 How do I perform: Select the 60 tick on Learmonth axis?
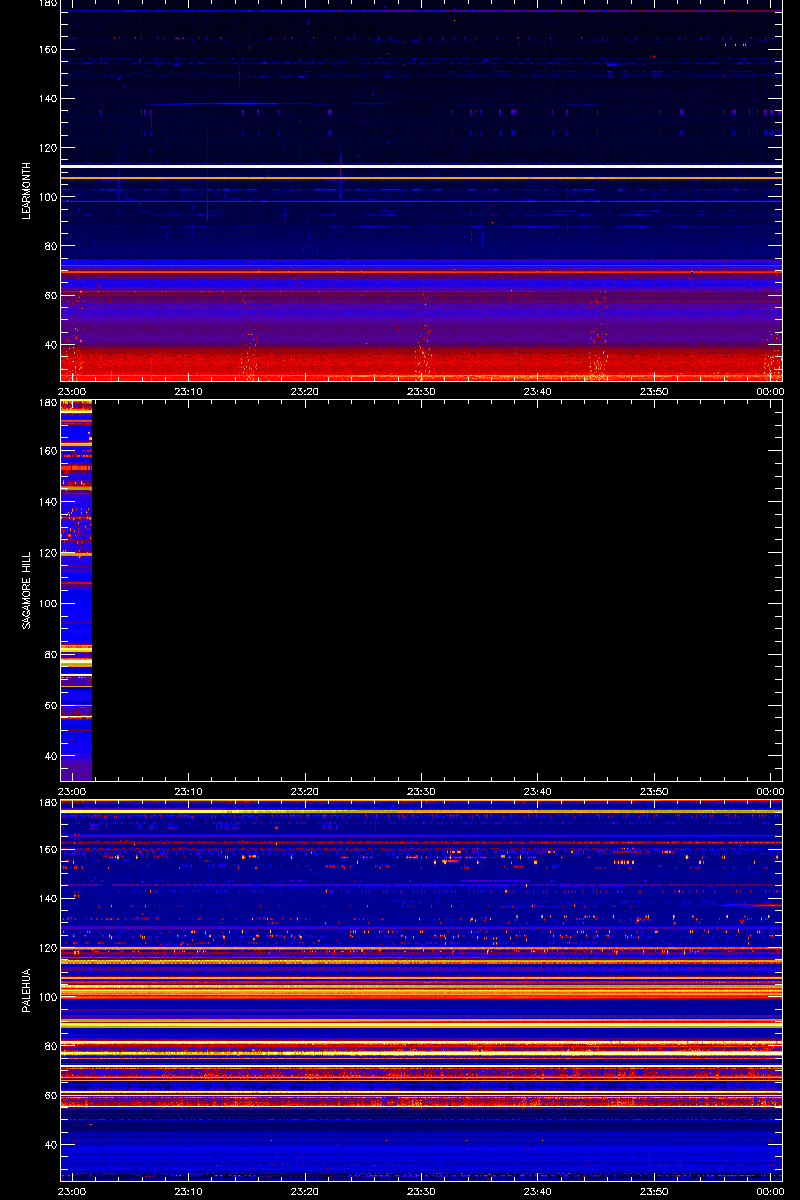coord(50,295)
